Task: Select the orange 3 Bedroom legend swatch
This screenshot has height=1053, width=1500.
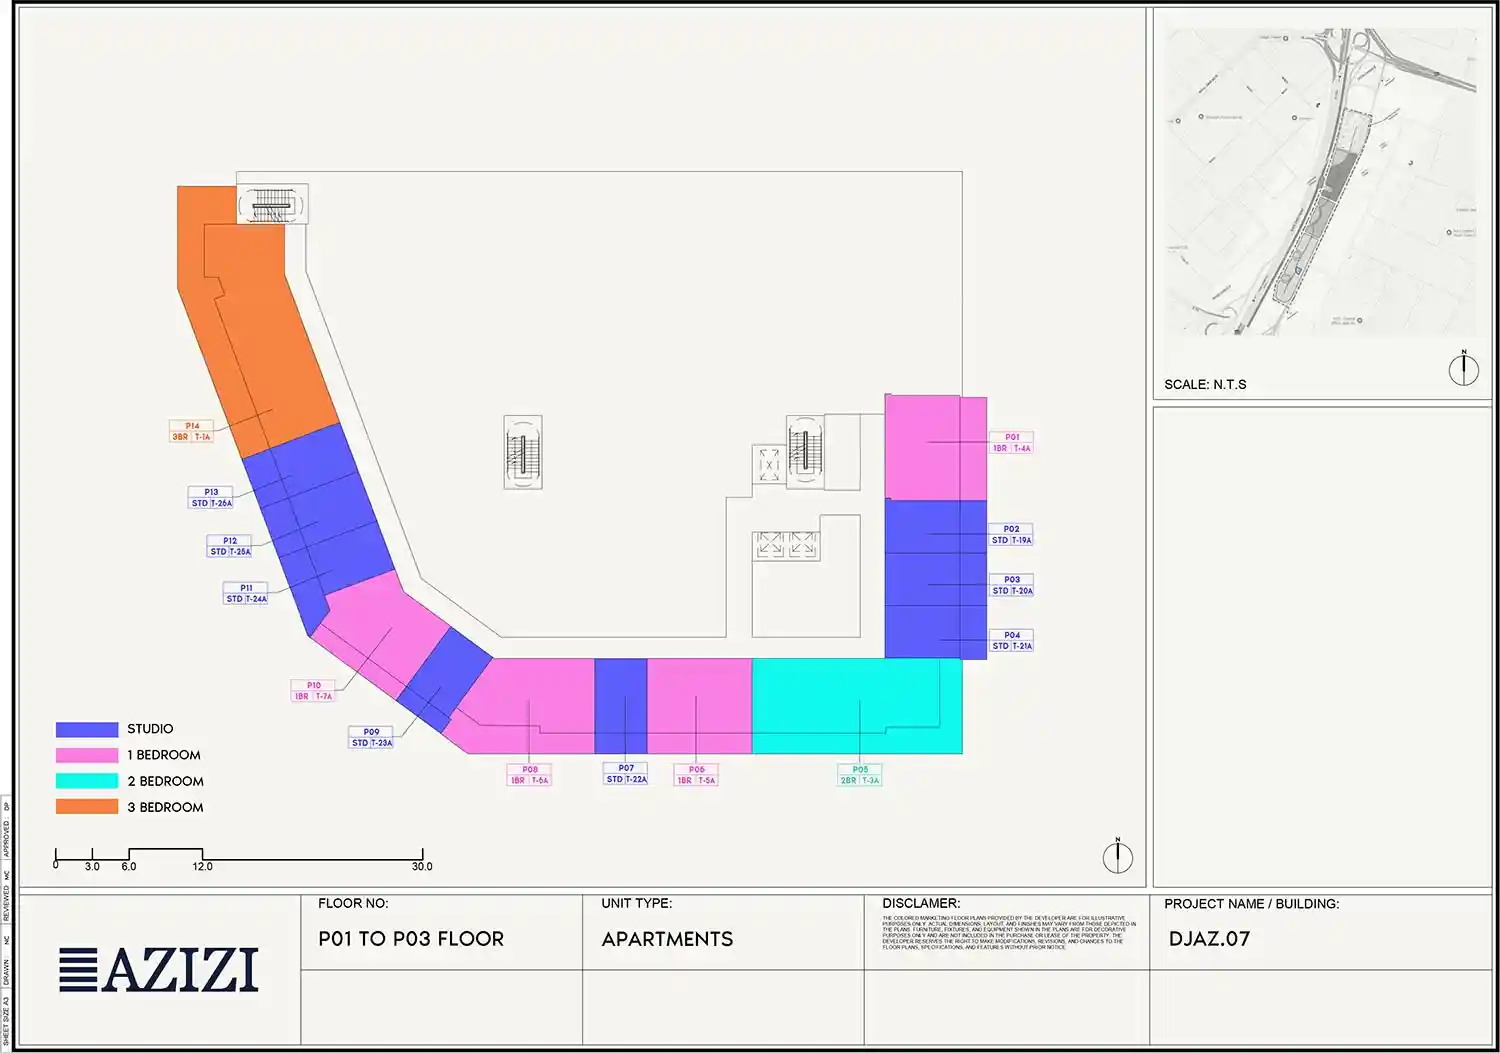Action: (87, 807)
